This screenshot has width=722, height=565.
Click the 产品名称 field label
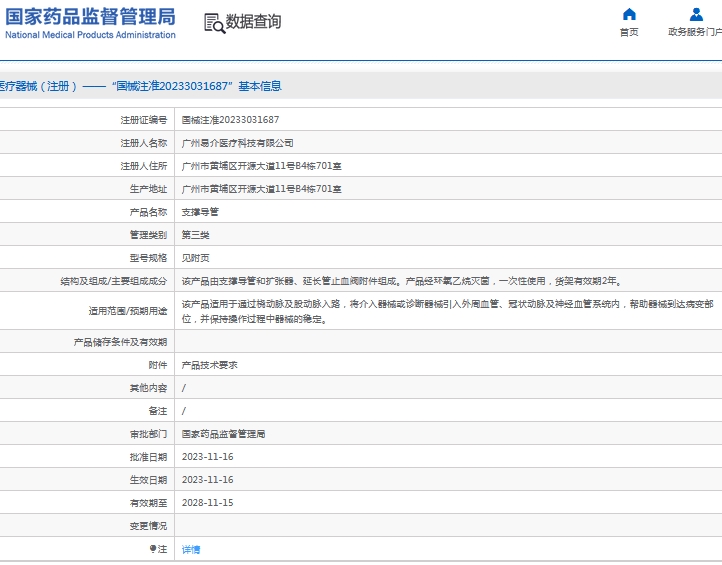[x=148, y=212]
